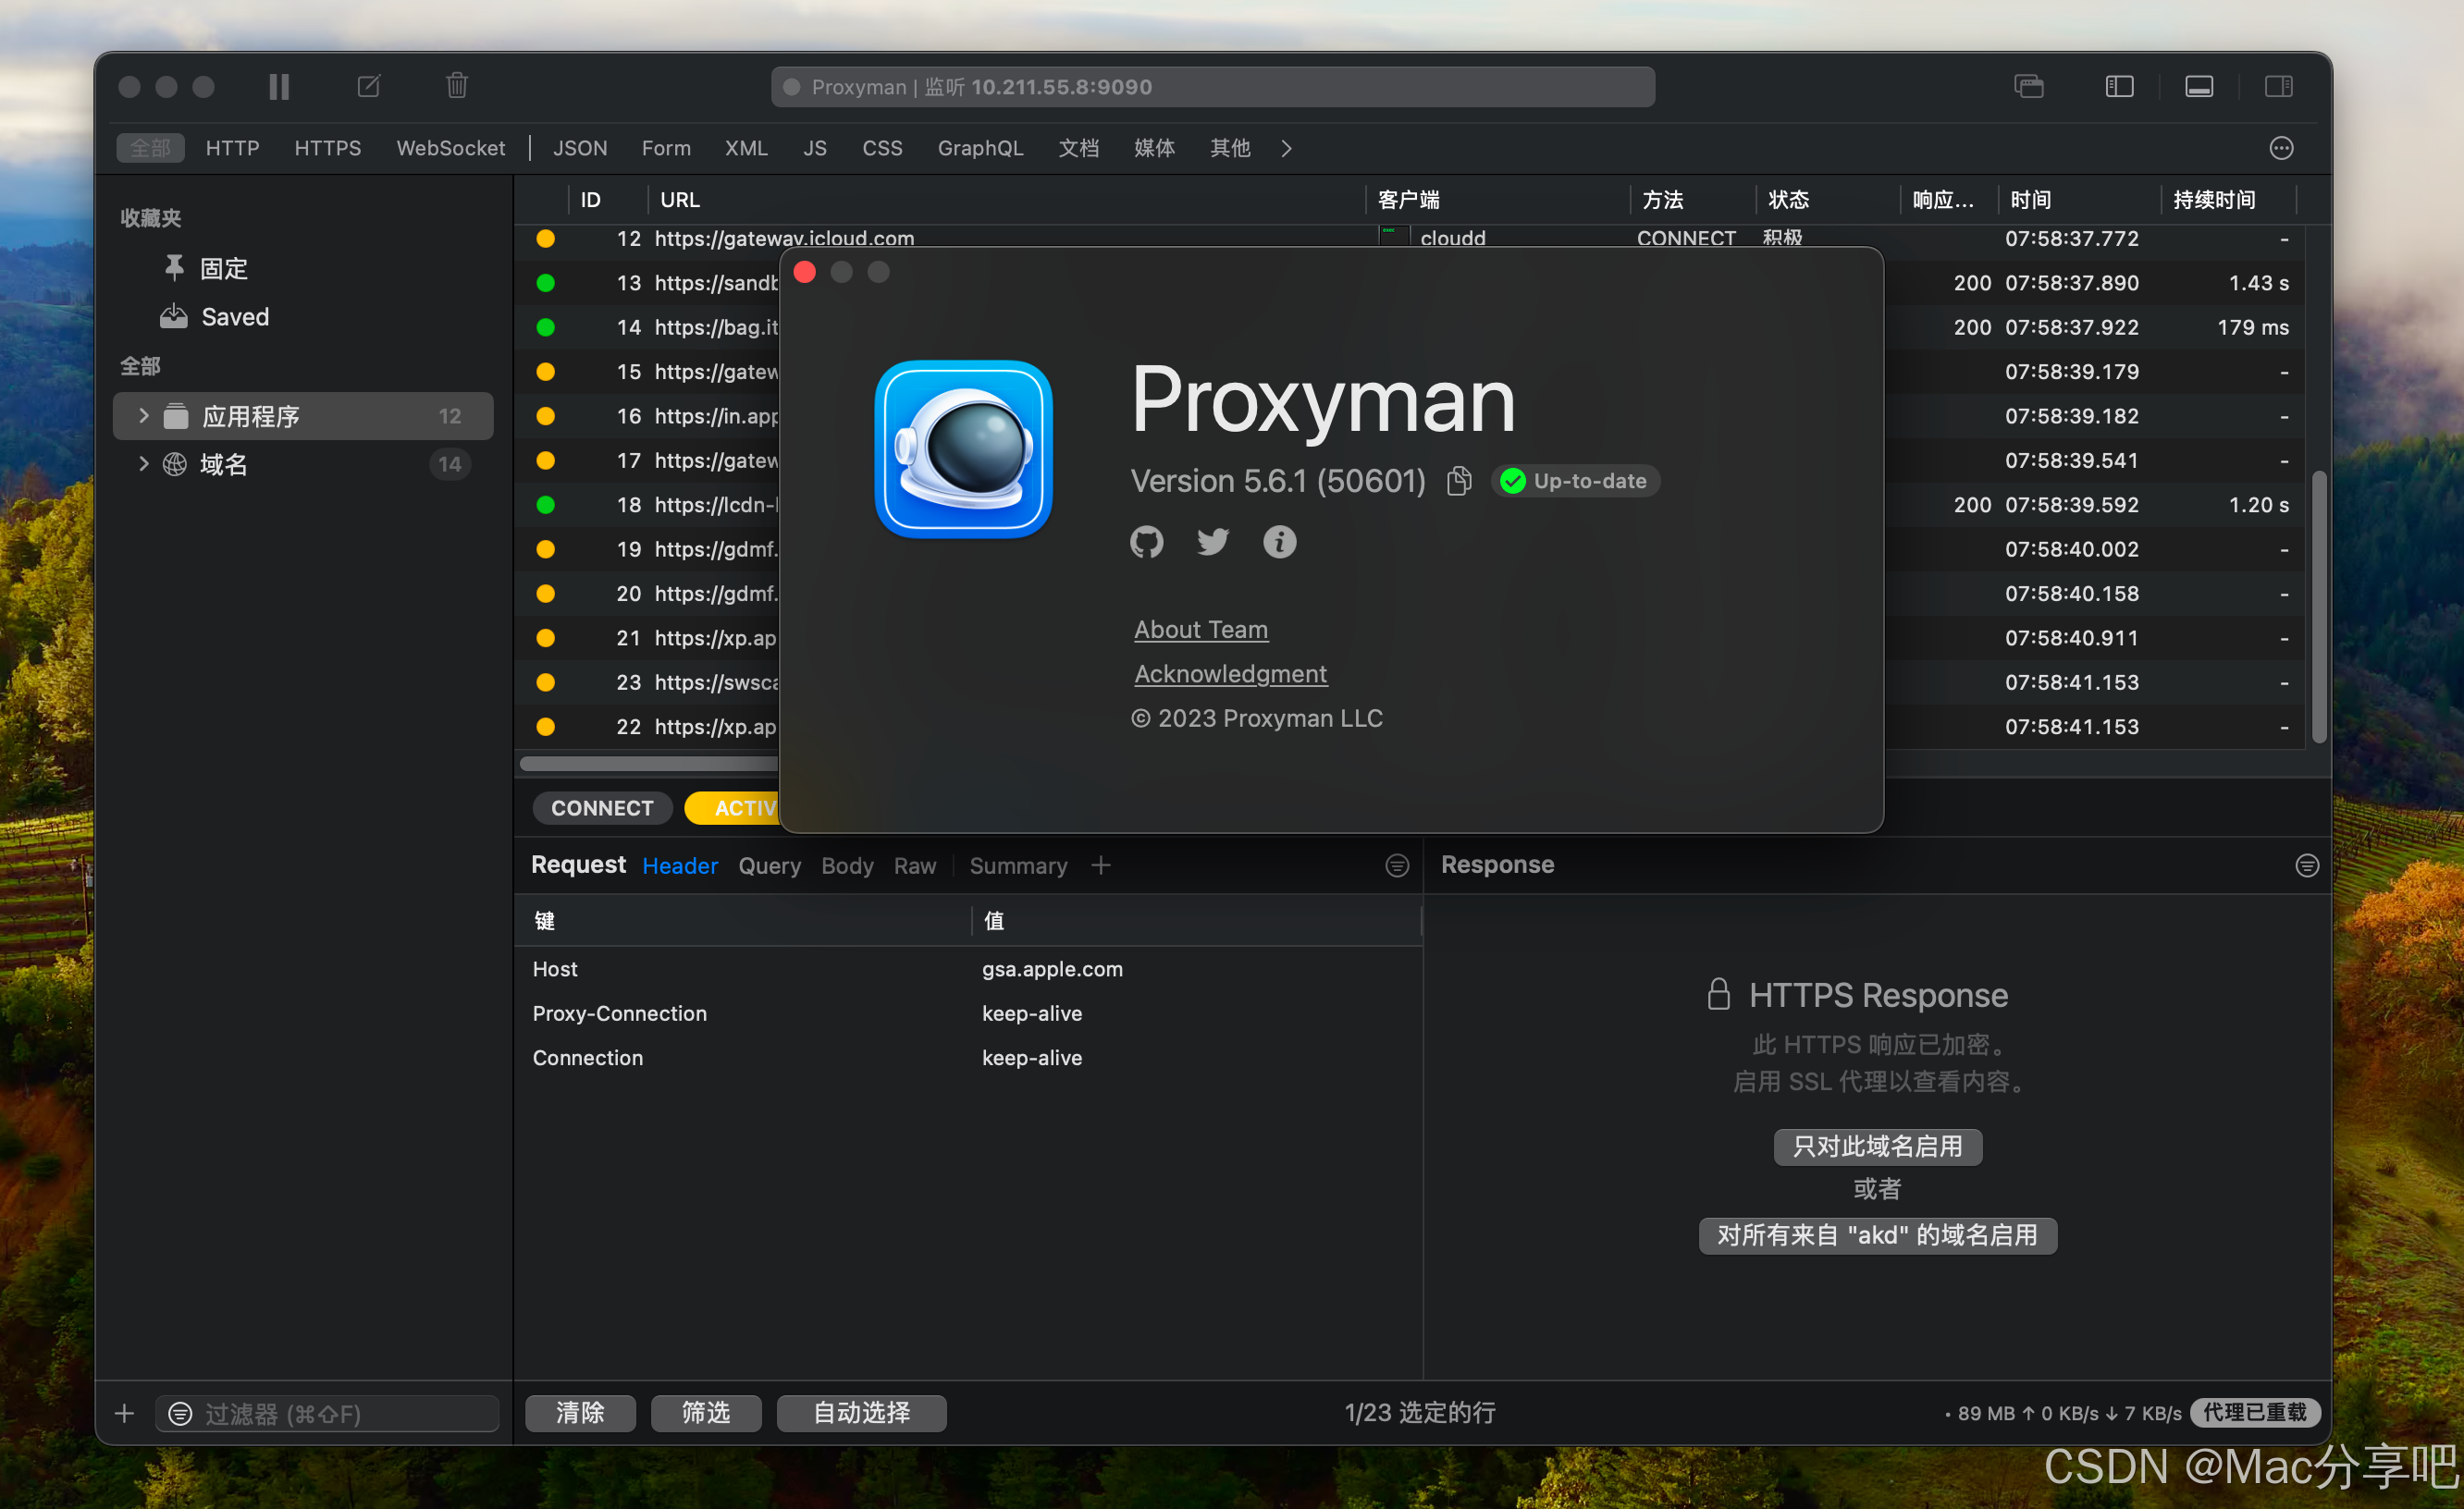Switch to request Summary tab

(1018, 866)
